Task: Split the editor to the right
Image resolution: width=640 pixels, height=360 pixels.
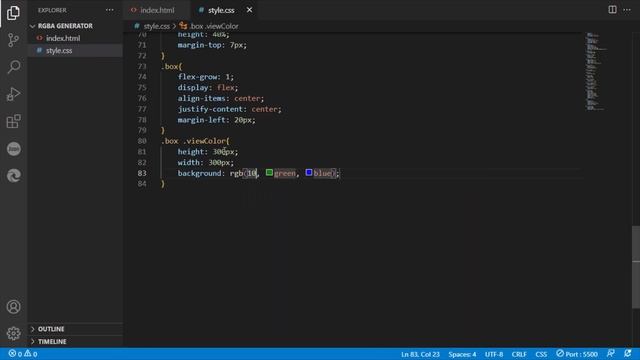Action: [x=612, y=9]
